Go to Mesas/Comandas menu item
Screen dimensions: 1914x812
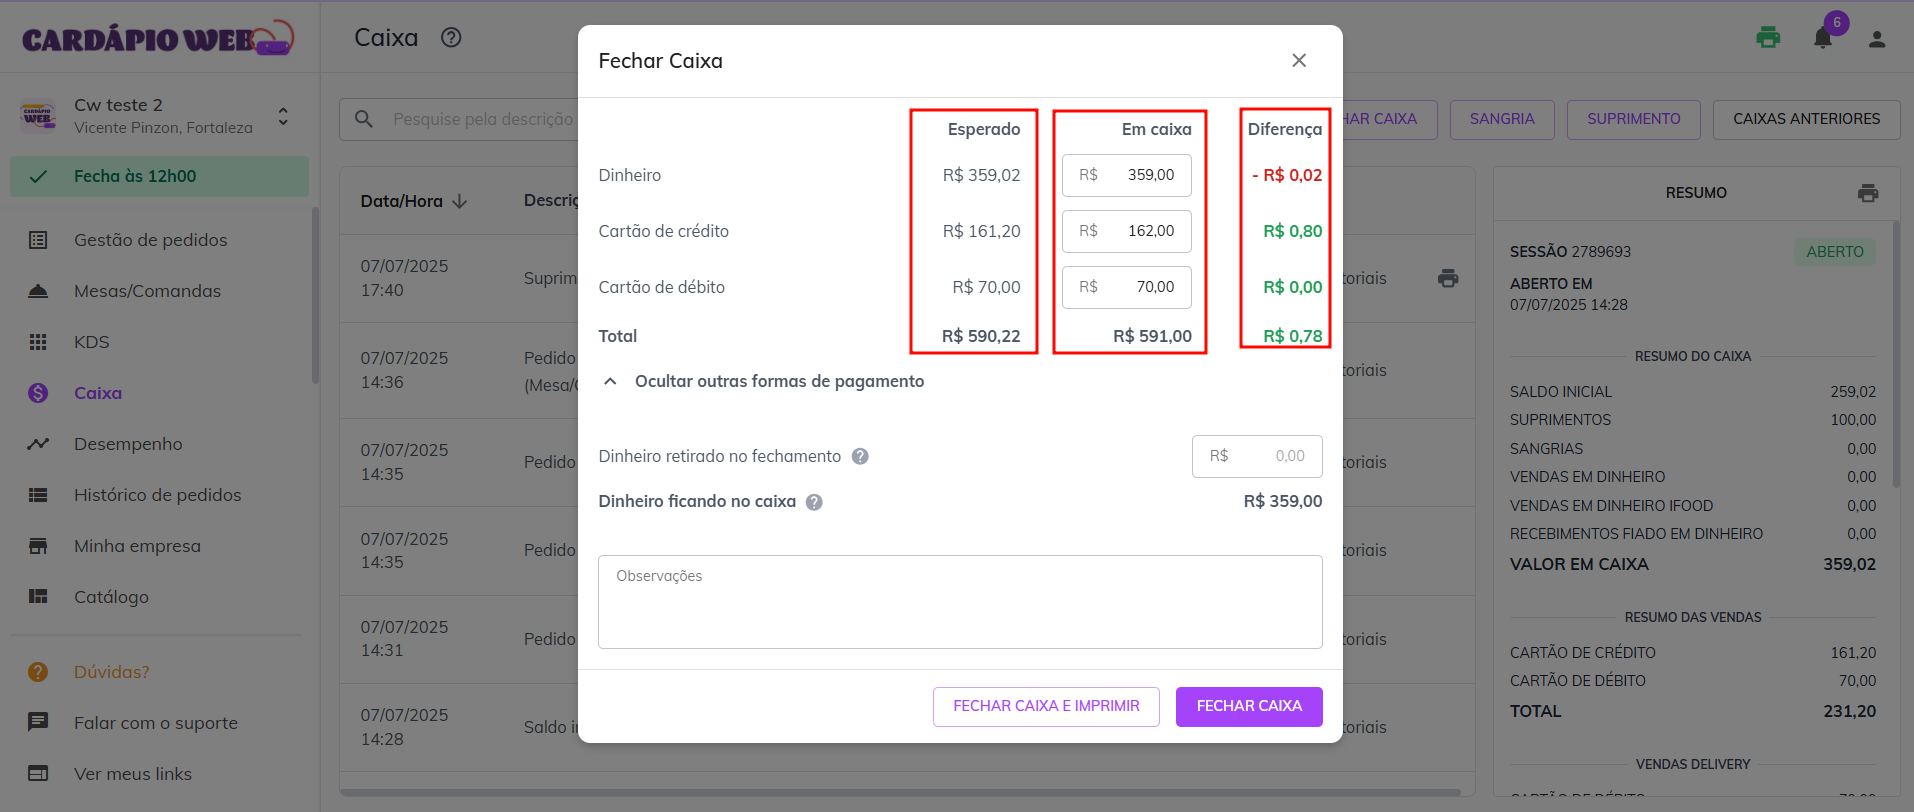147,291
